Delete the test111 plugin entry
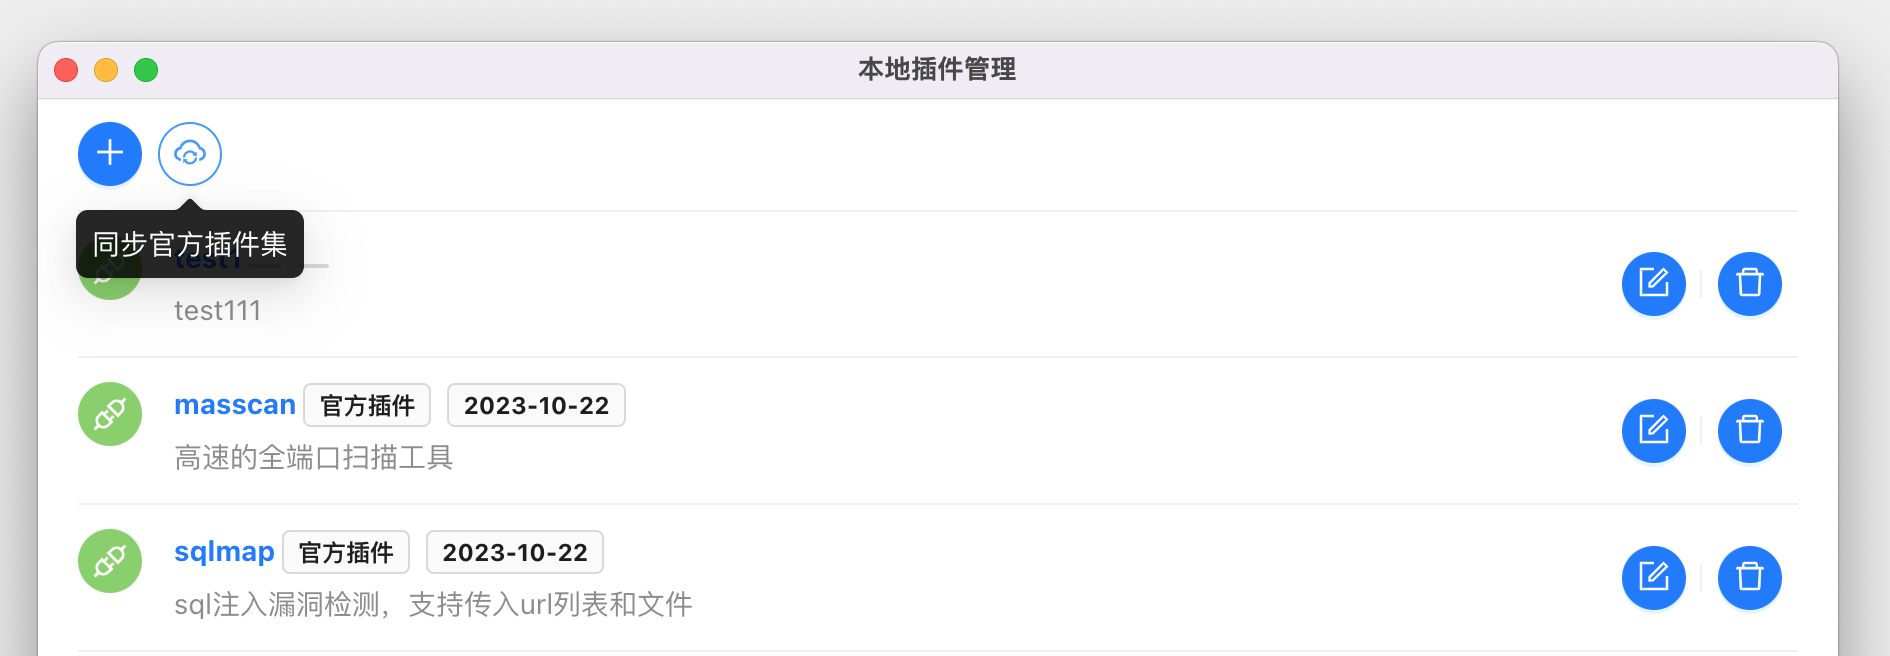The height and width of the screenshot is (656, 1890). coord(1749,284)
